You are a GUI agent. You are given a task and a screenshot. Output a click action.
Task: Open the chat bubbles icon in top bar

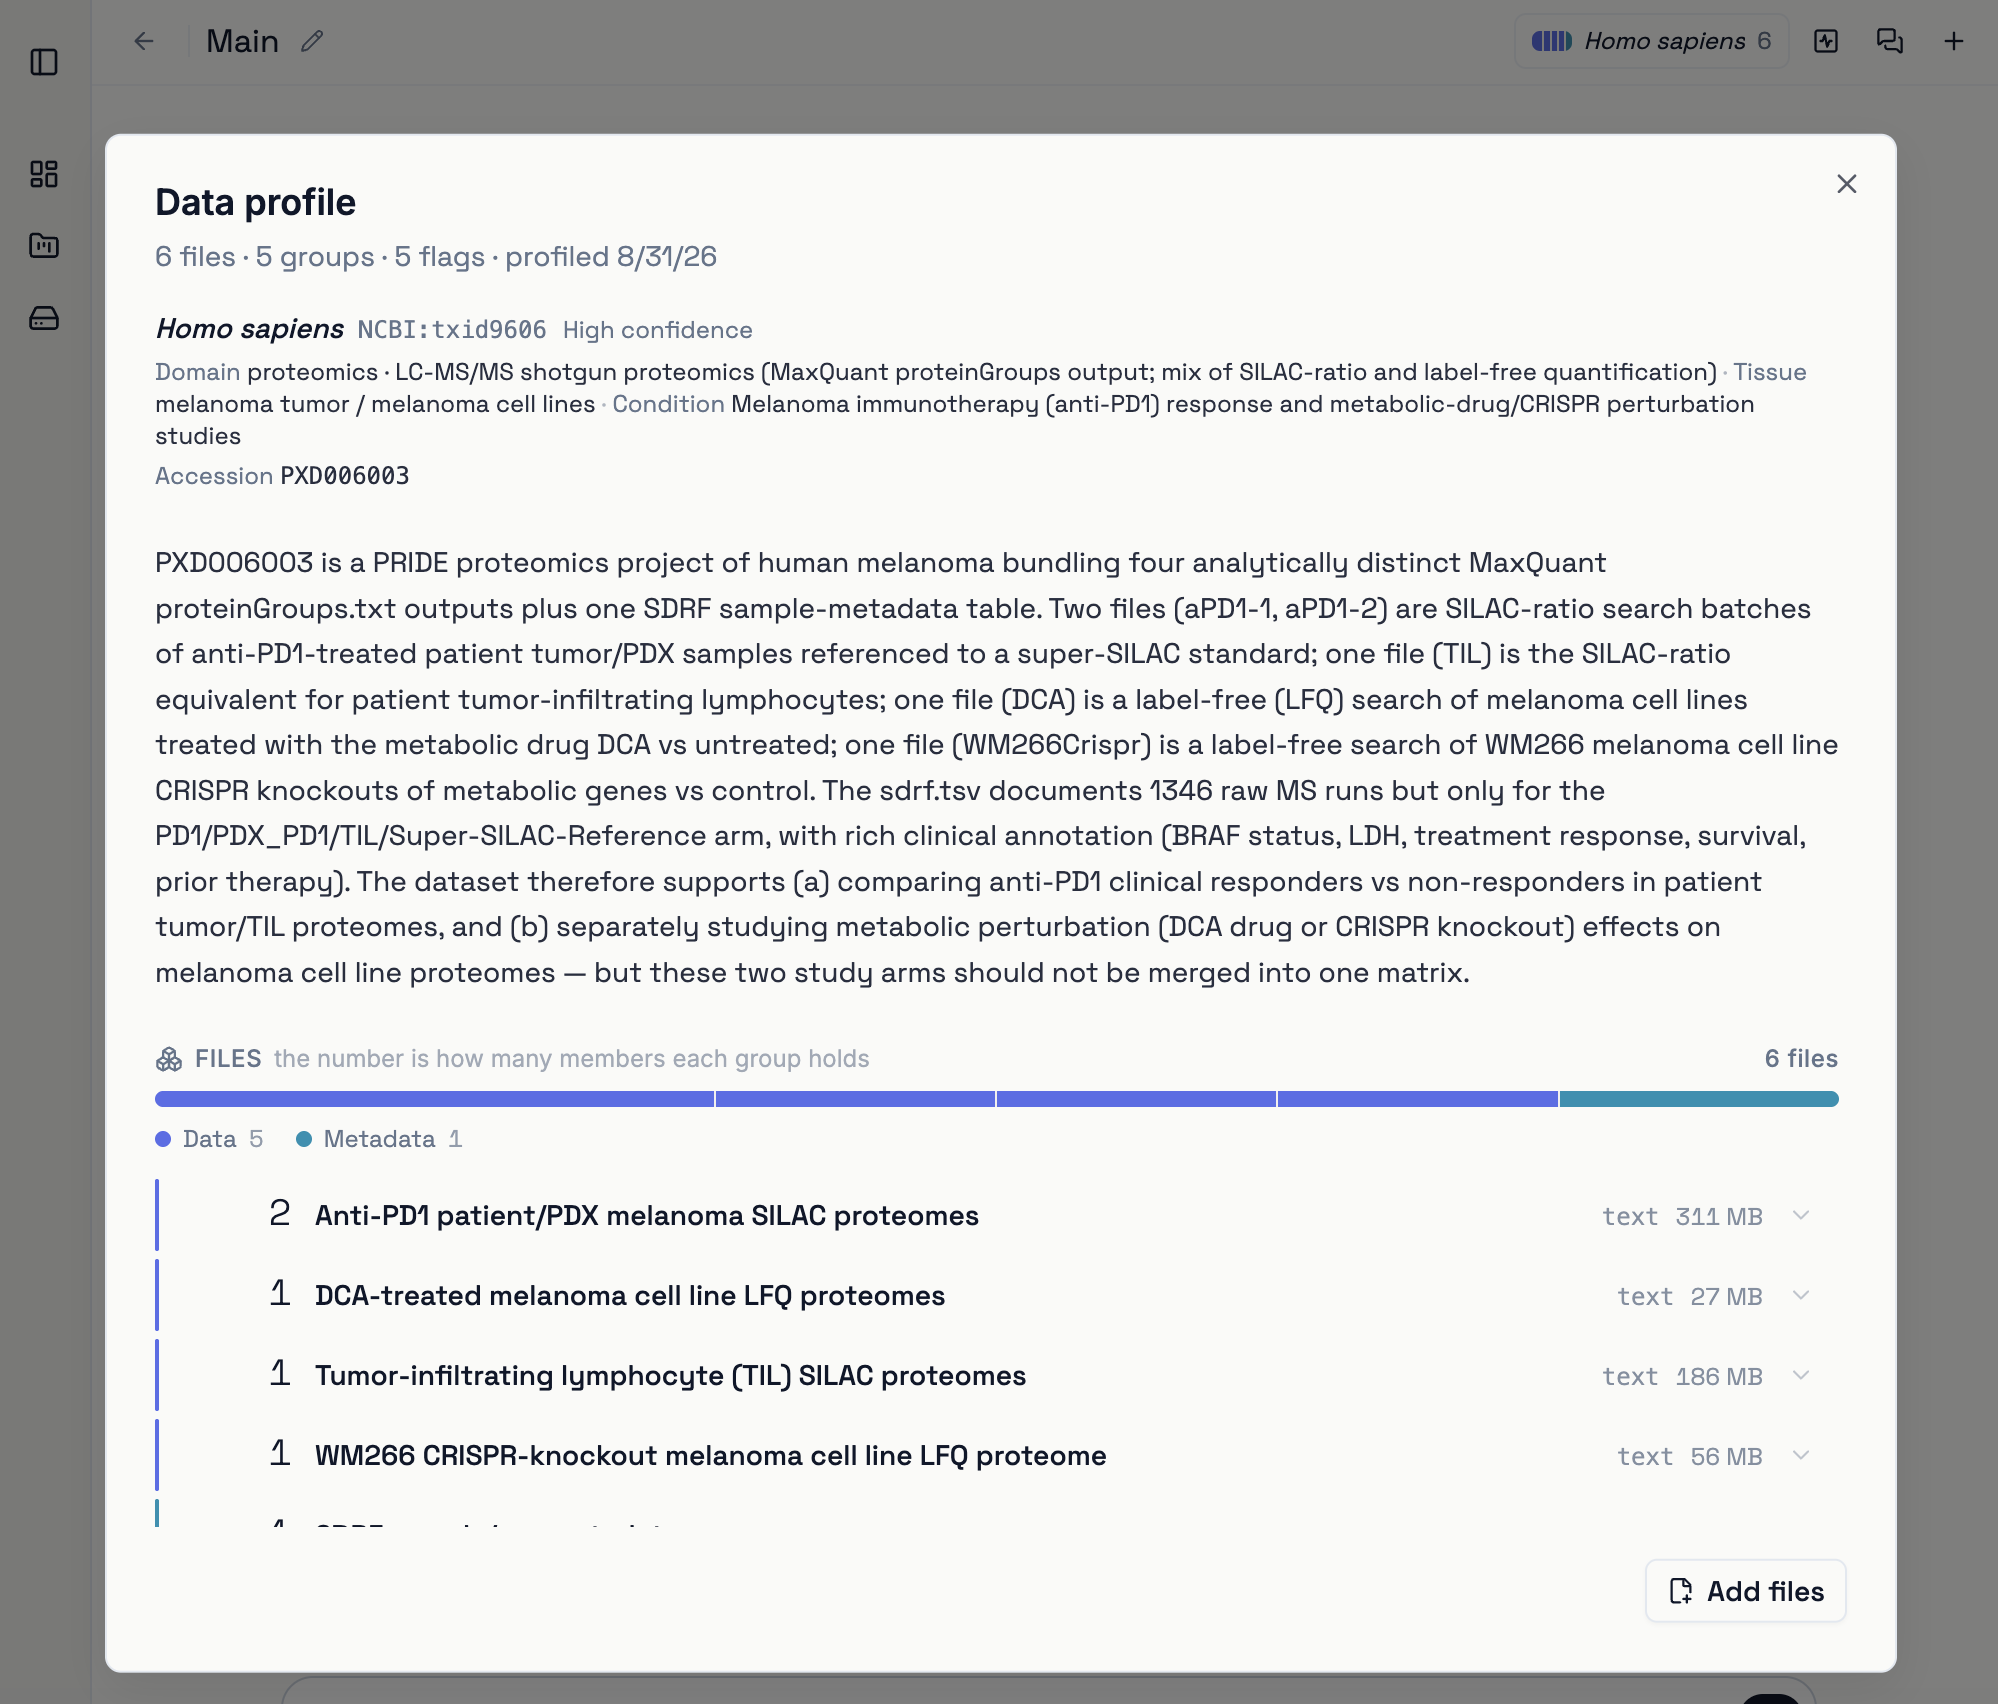tap(1890, 41)
